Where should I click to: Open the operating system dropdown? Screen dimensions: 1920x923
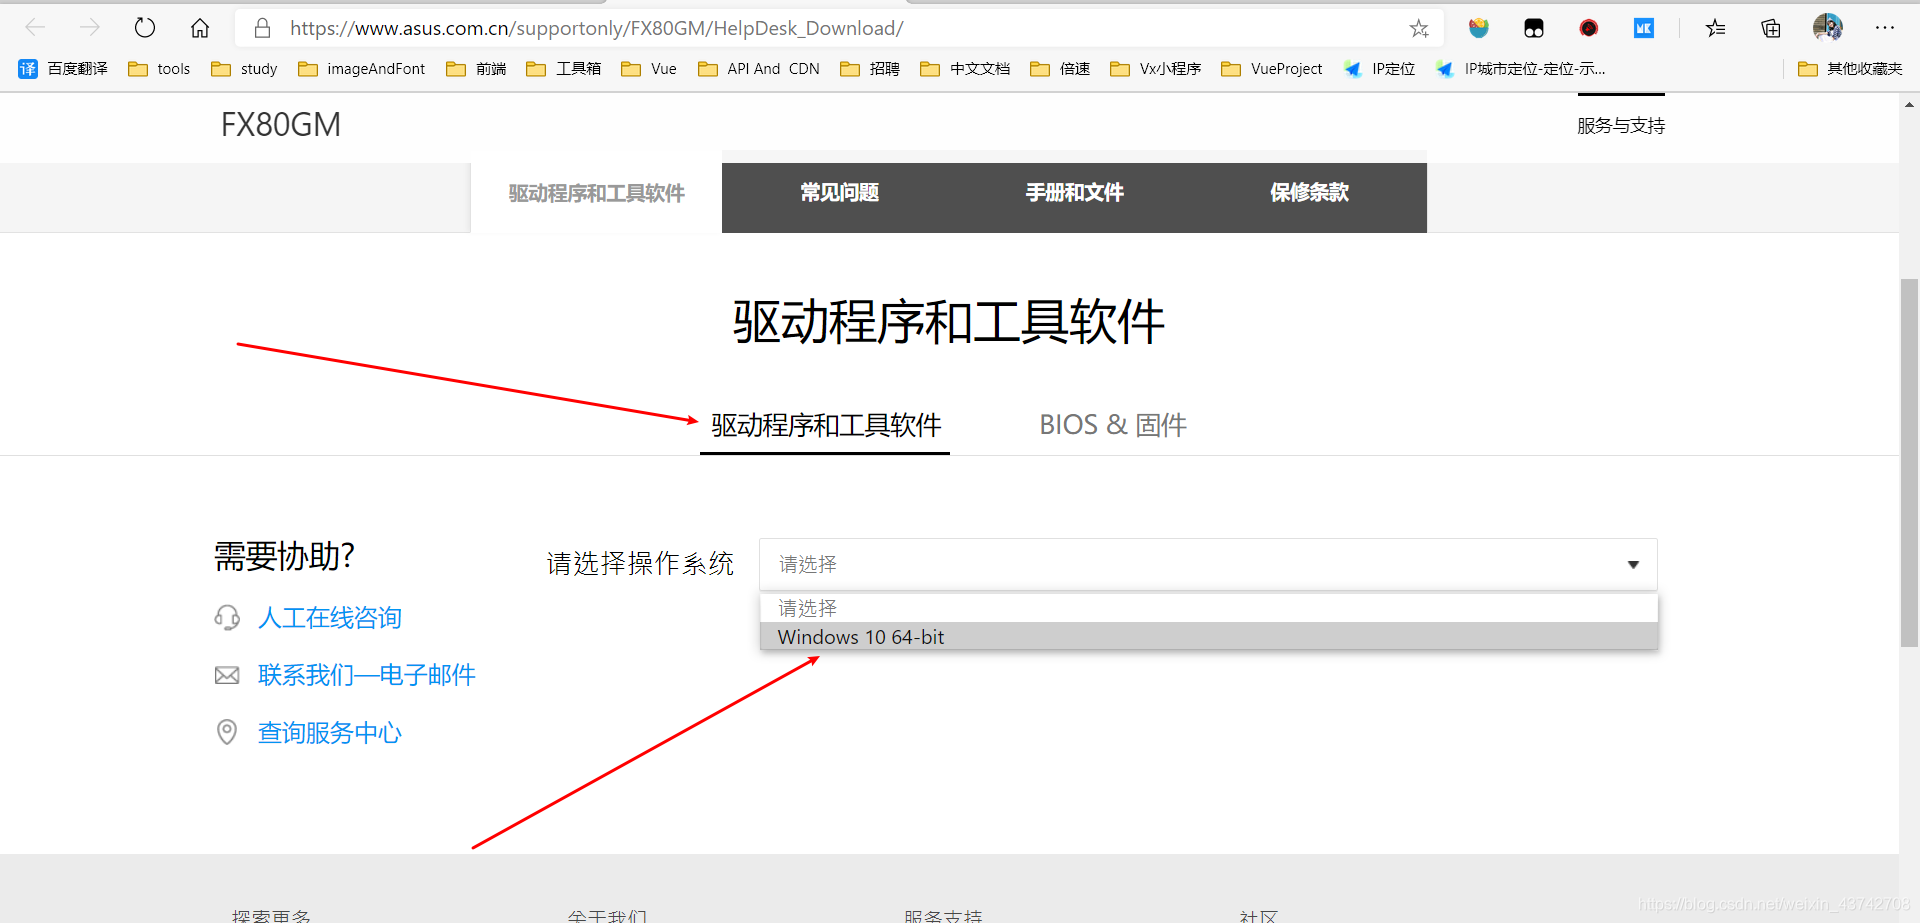(x=1208, y=564)
